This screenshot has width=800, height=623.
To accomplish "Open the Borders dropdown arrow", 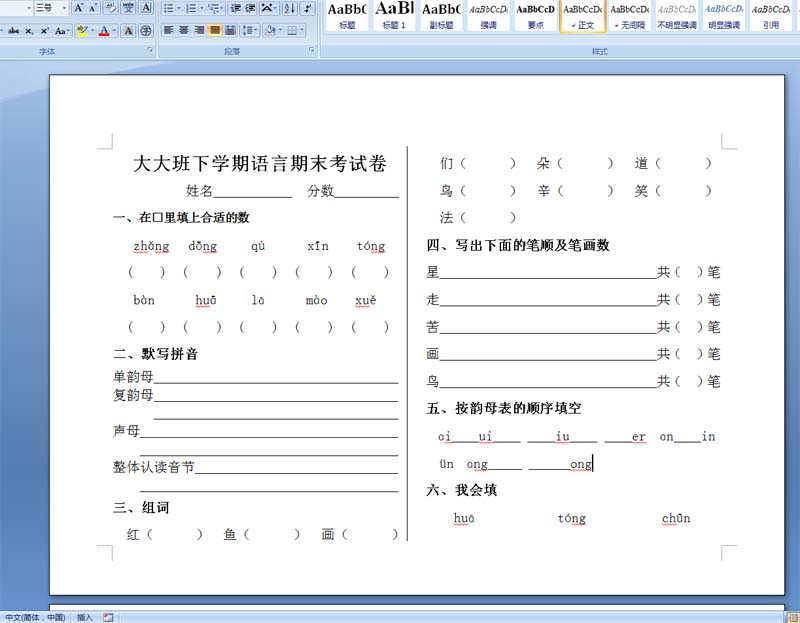I will 302,31.
